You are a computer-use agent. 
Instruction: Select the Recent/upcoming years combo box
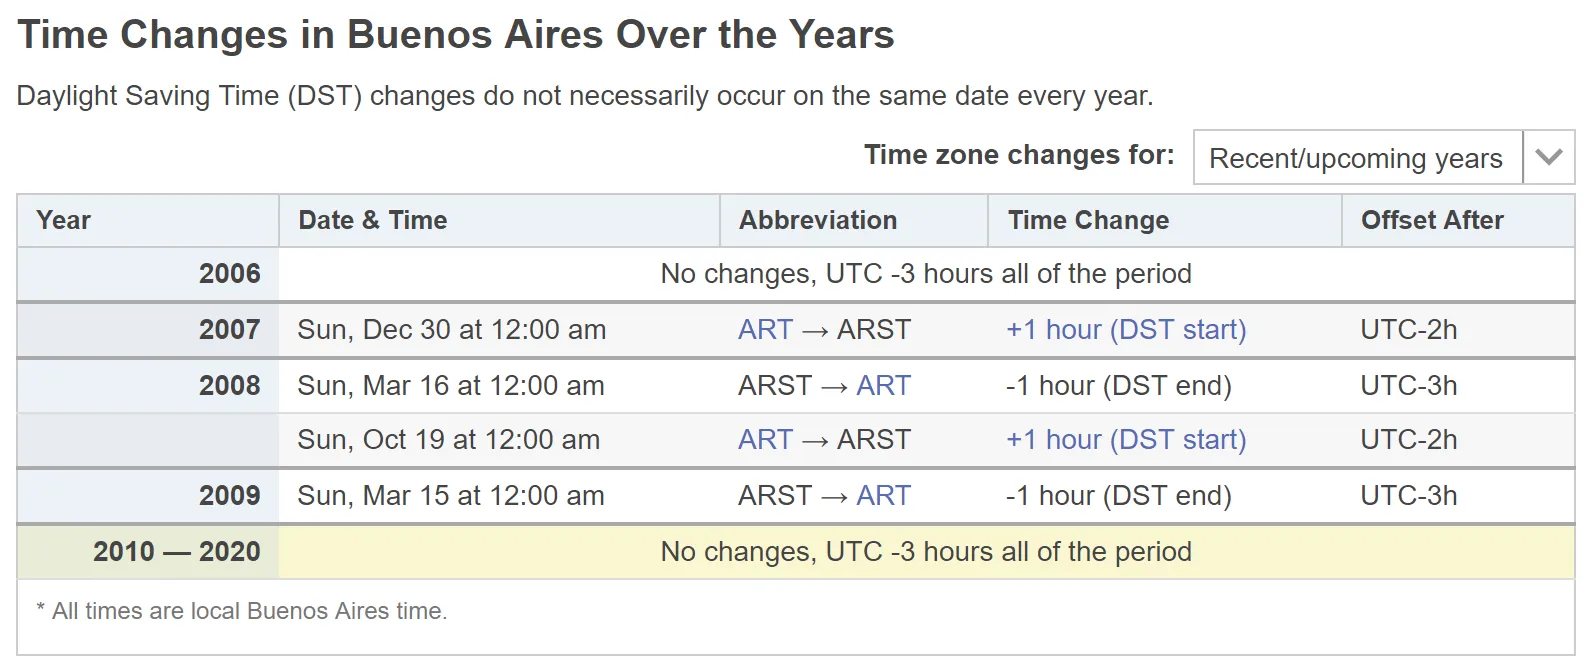coord(1384,158)
